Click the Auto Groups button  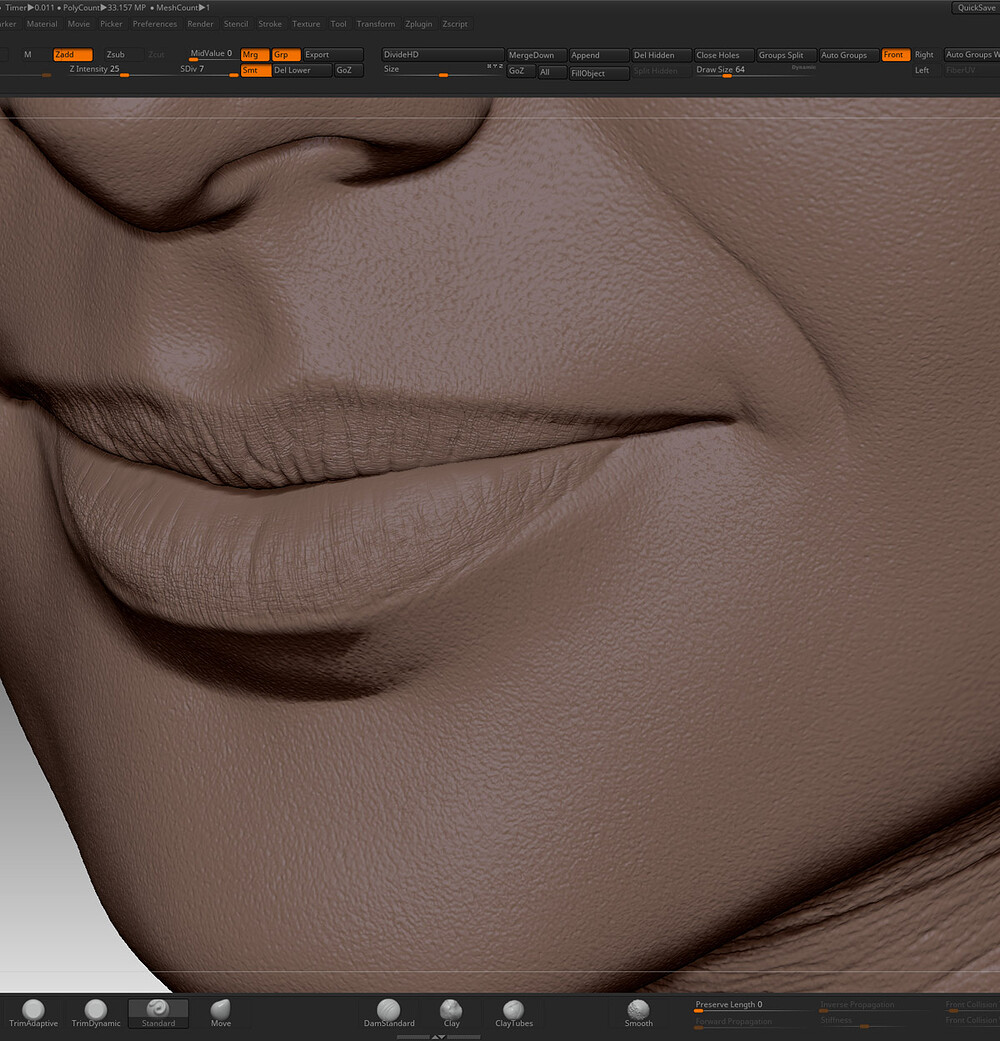849,55
